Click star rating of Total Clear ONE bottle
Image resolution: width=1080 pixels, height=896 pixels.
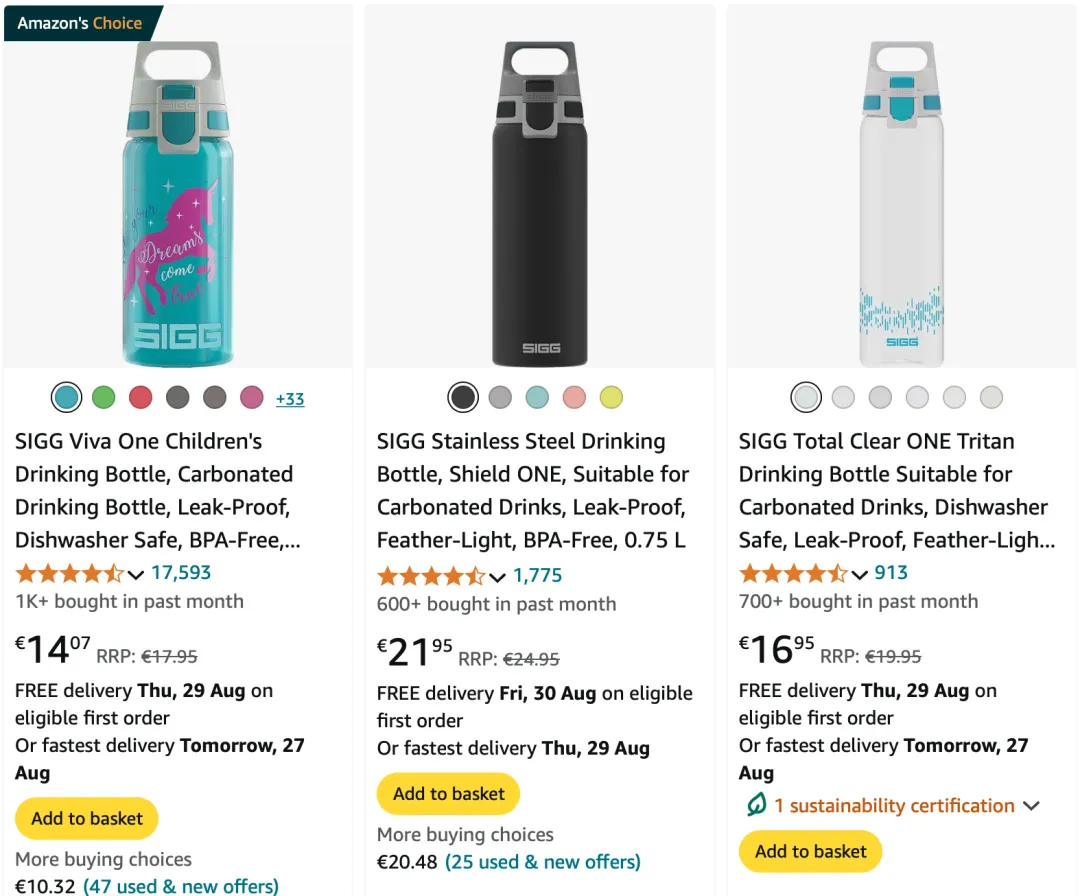coord(793,573)
